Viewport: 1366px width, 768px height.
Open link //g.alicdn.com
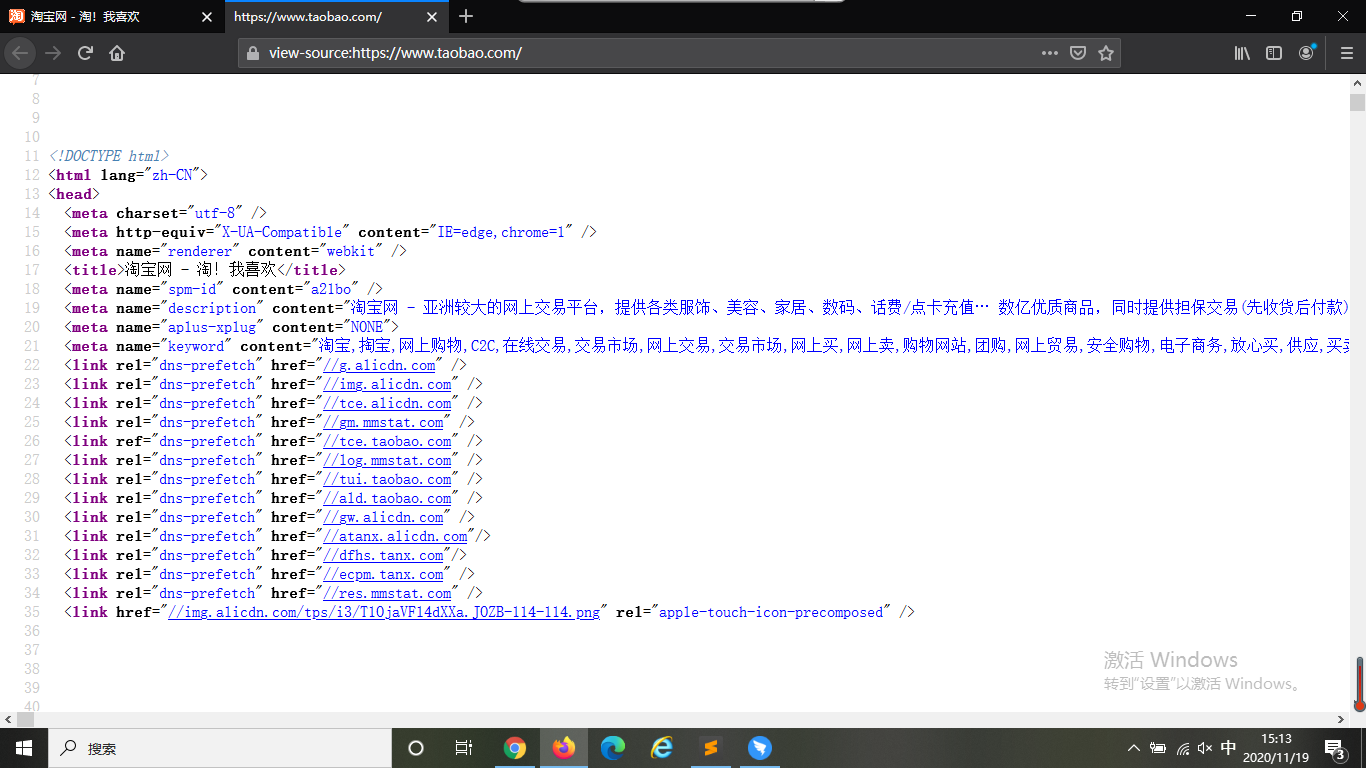pos(379,366)
